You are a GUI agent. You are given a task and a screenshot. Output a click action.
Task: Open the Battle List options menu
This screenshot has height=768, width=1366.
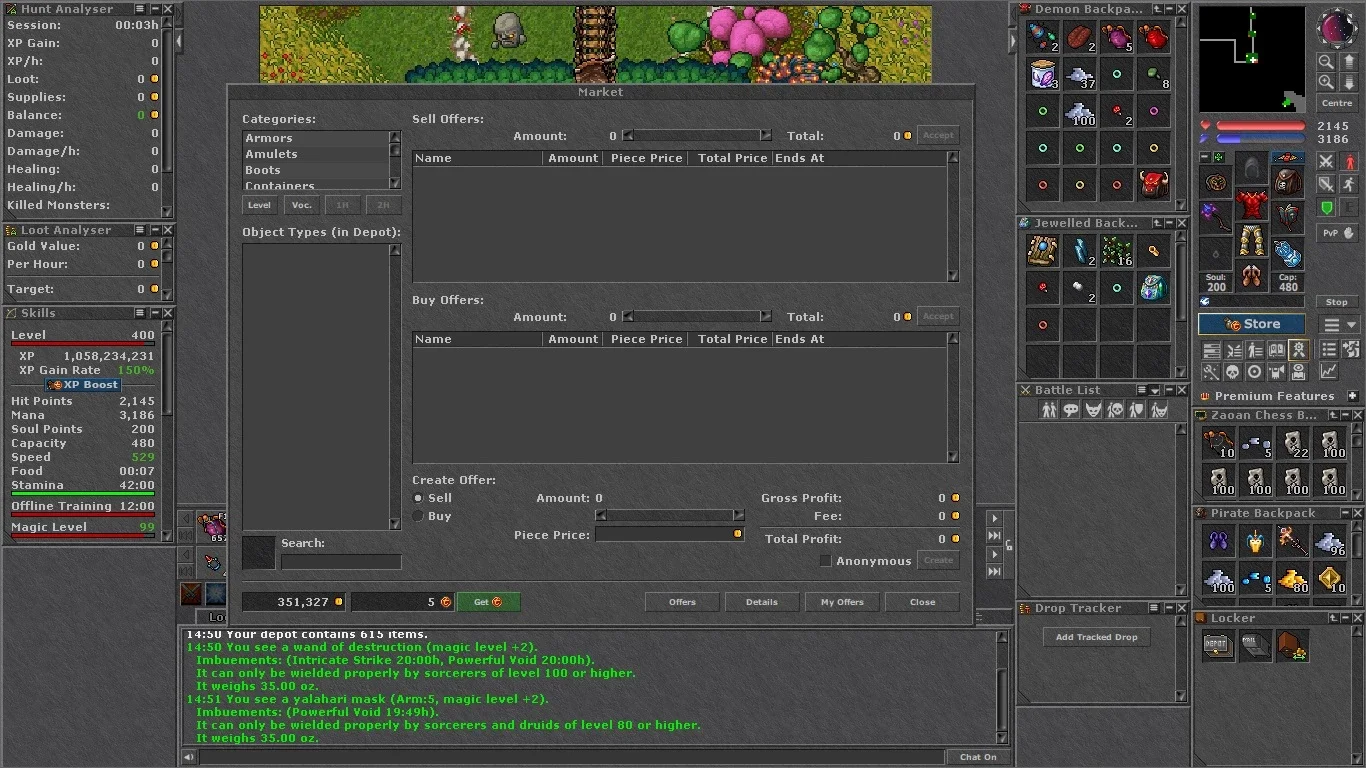click(1141, 390)
